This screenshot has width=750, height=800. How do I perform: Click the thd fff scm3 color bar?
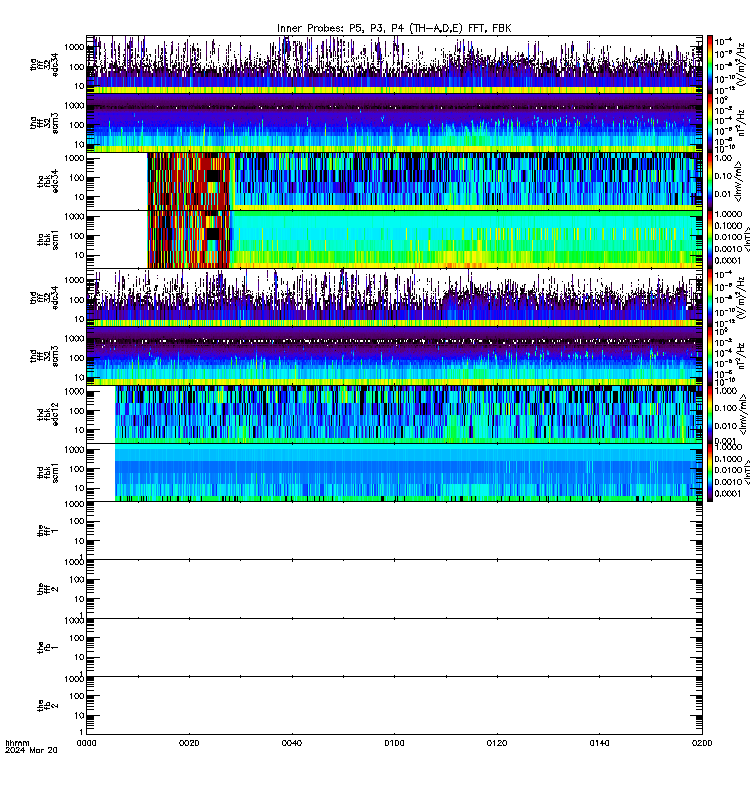(x=709, y=356)
